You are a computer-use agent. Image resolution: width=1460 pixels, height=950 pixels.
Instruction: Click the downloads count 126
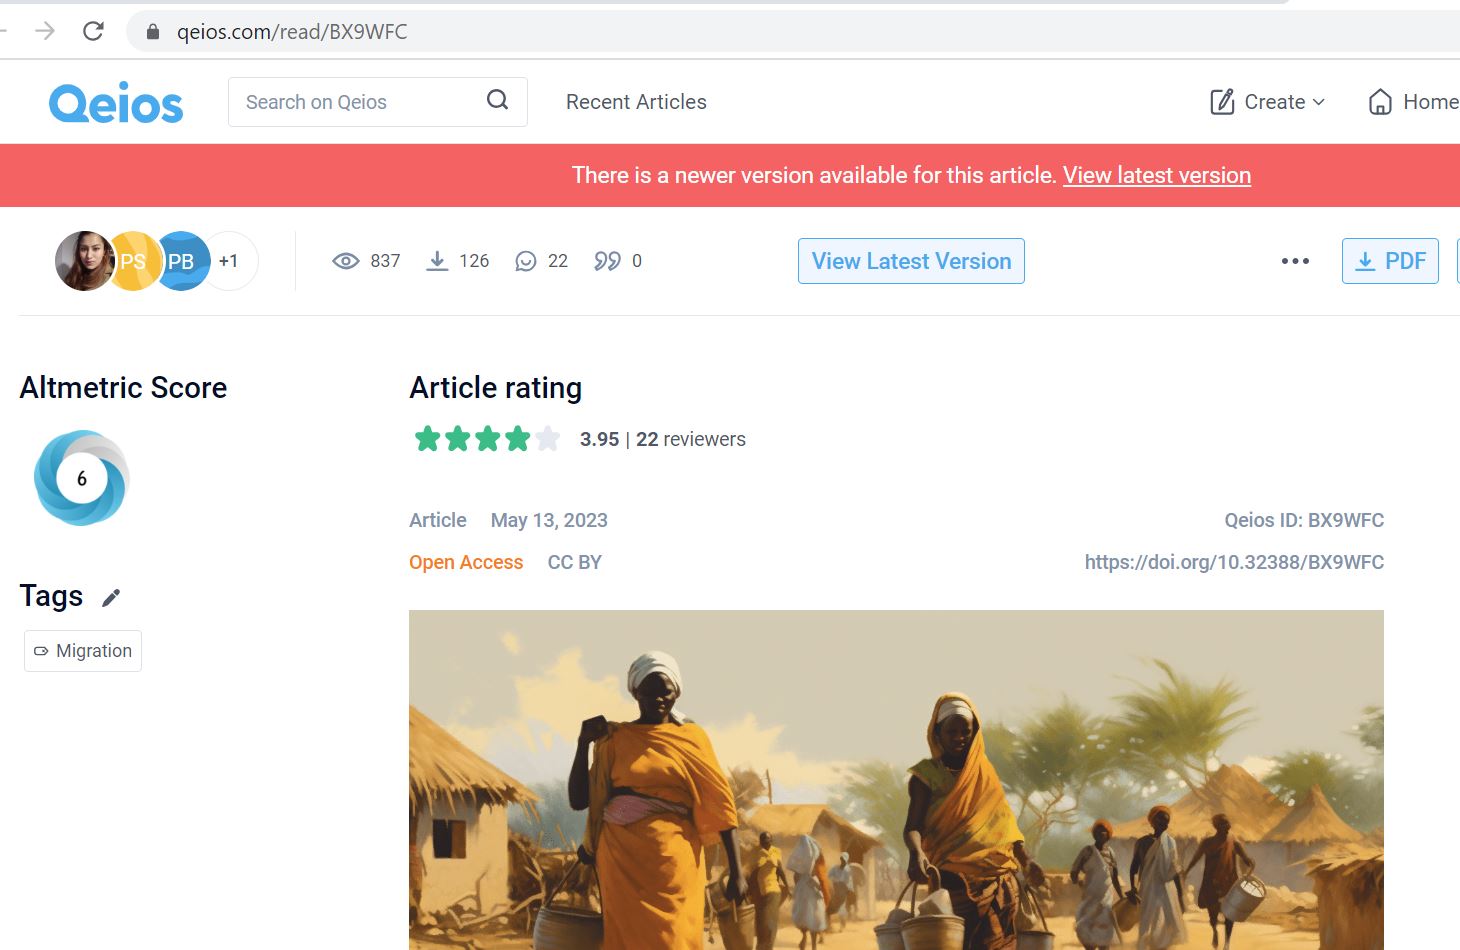[474, 261]
